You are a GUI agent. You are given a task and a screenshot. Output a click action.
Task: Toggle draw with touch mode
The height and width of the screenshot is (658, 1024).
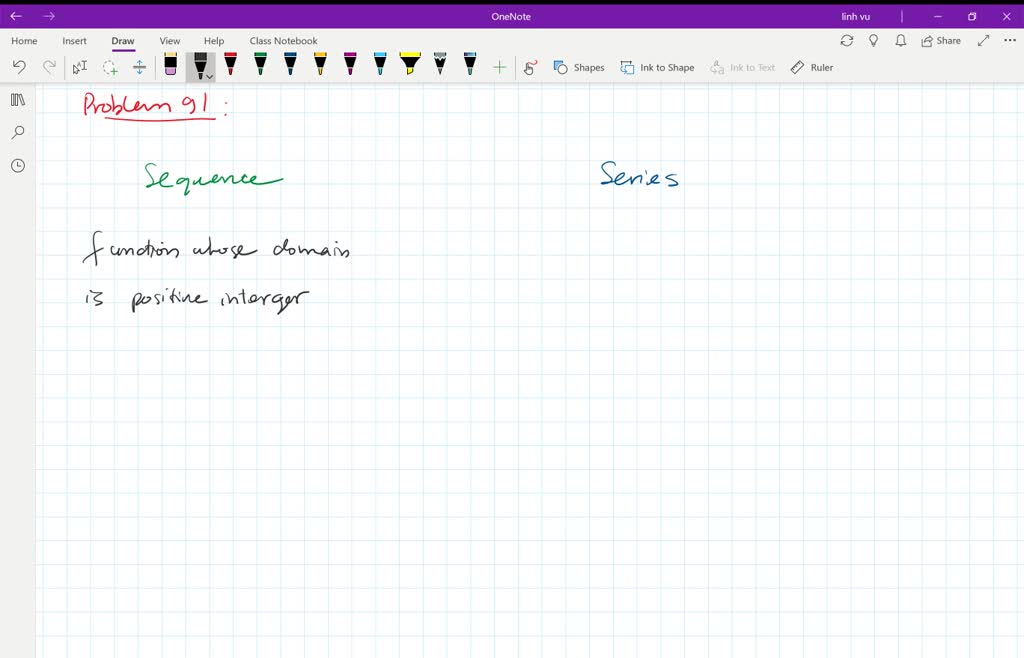(530, 67)
